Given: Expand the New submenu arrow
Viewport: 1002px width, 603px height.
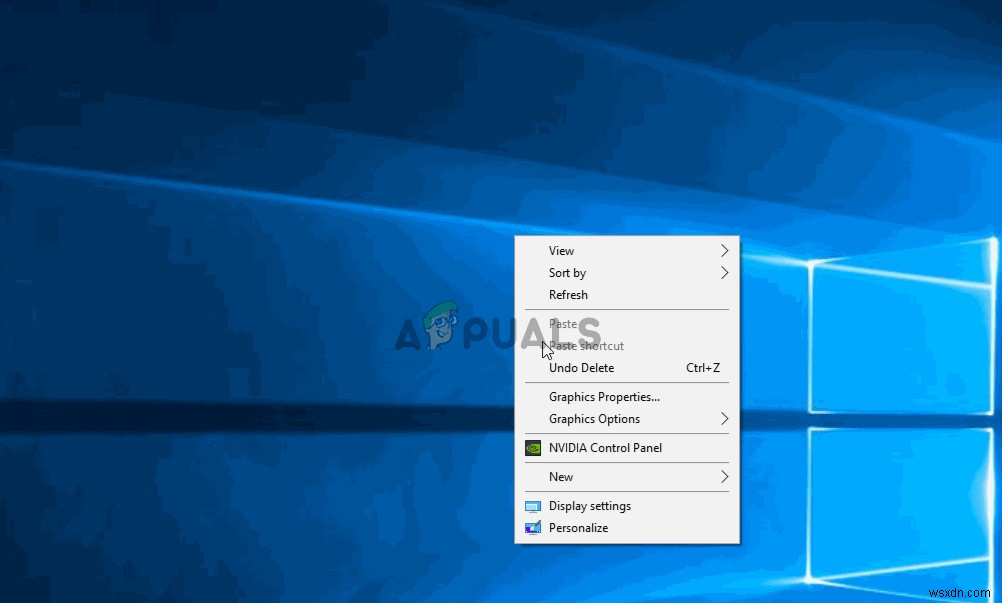Looking at the screenshot, I should (x=724, y=477).
